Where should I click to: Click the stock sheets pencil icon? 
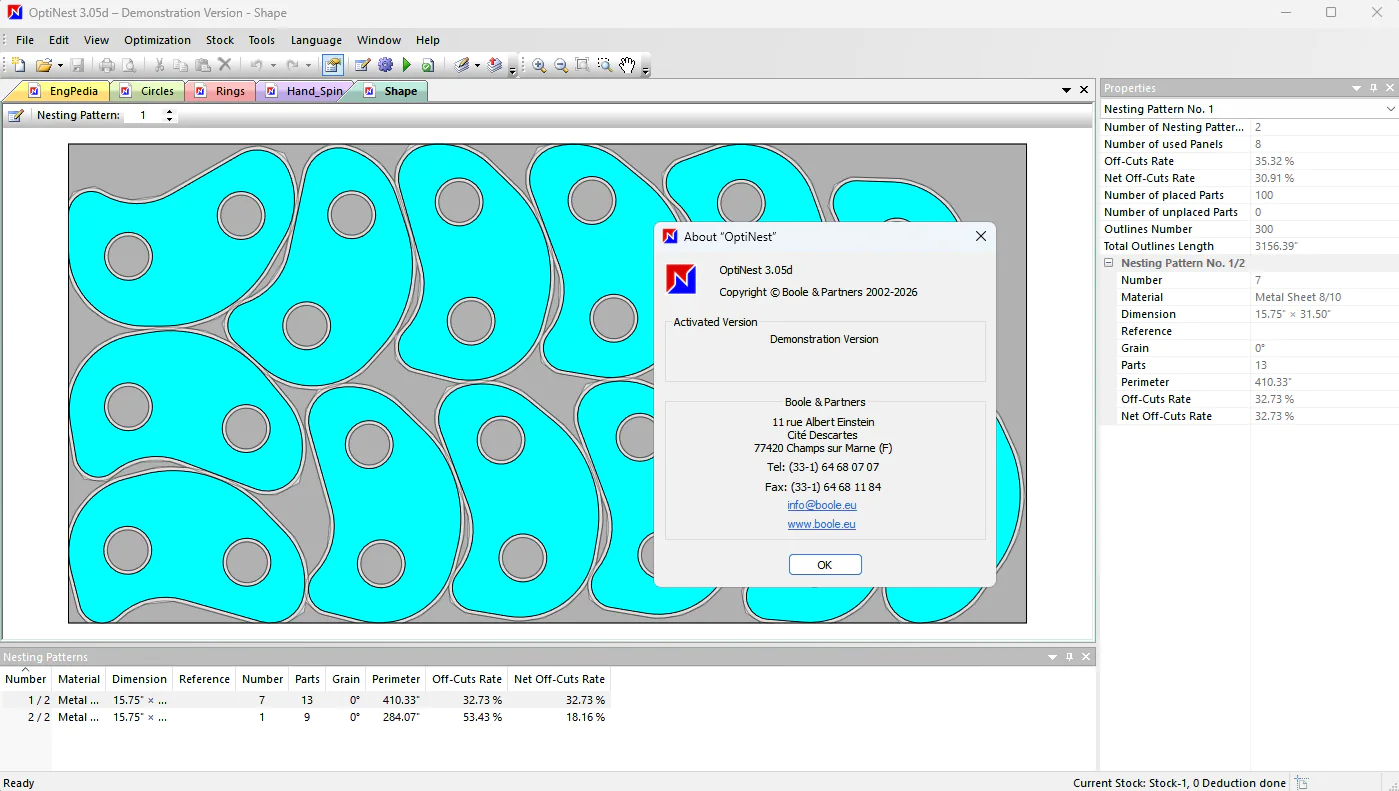[461, 65]
